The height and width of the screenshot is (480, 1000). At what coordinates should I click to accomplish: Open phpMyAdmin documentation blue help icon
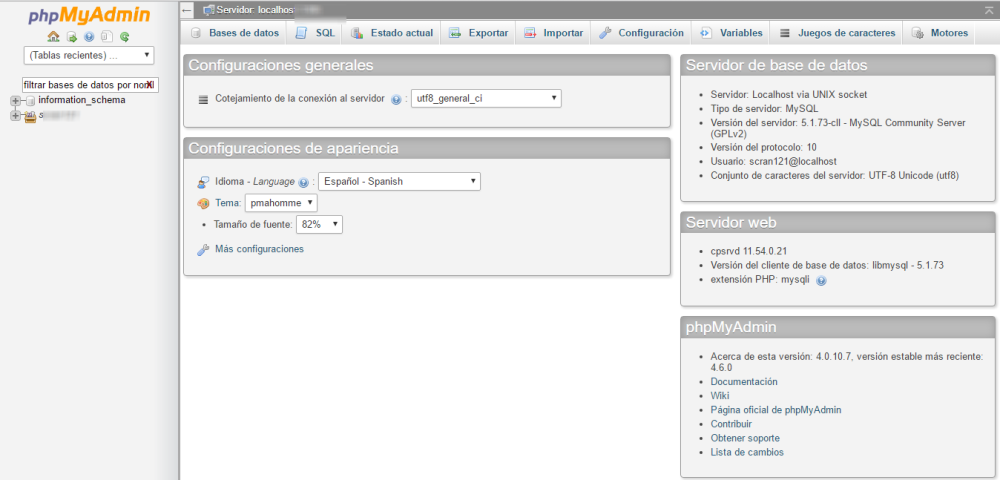tap(89, 37)
